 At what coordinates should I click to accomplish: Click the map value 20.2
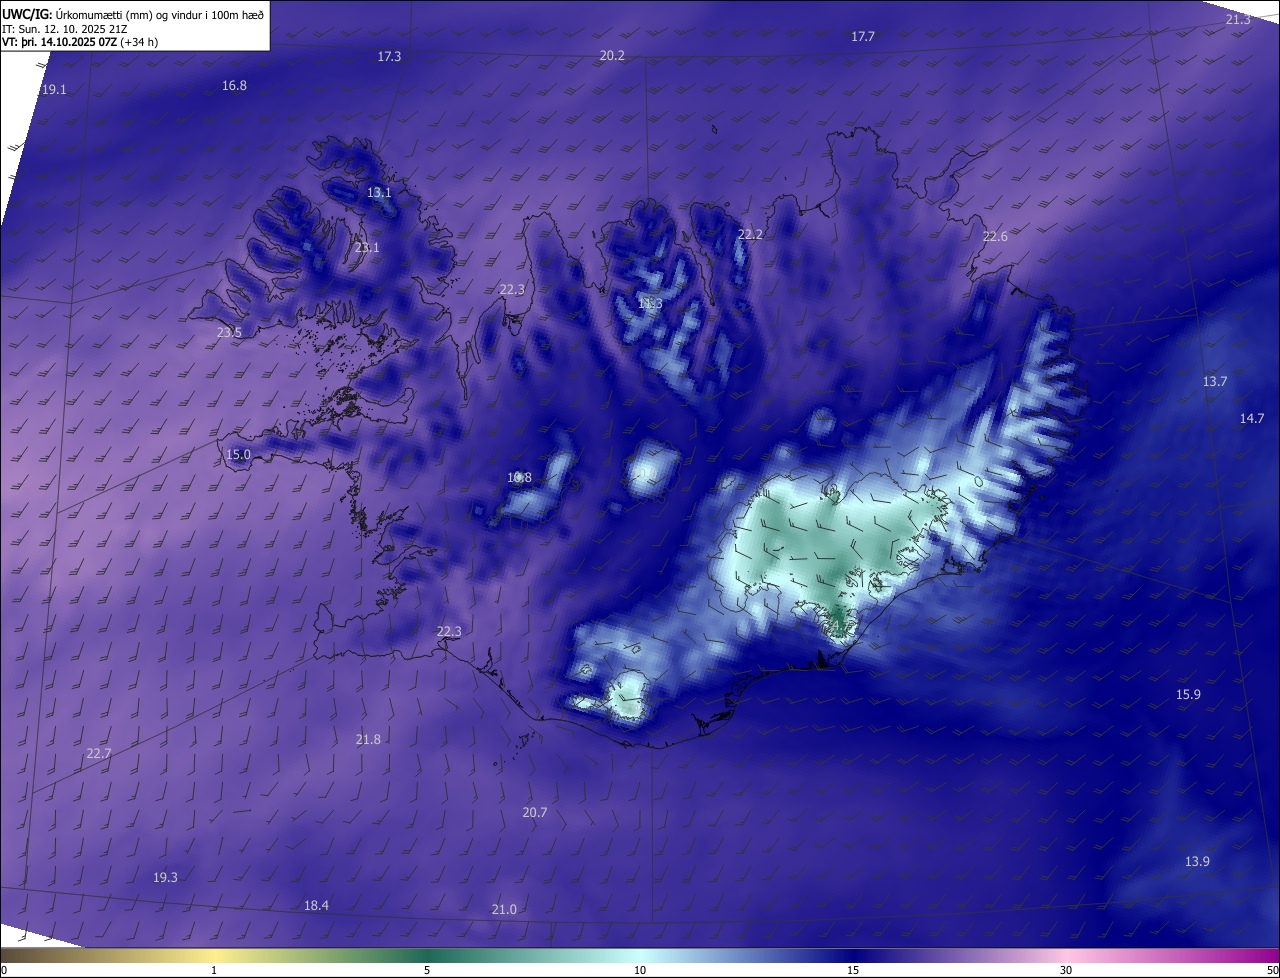tap(612, 56)
